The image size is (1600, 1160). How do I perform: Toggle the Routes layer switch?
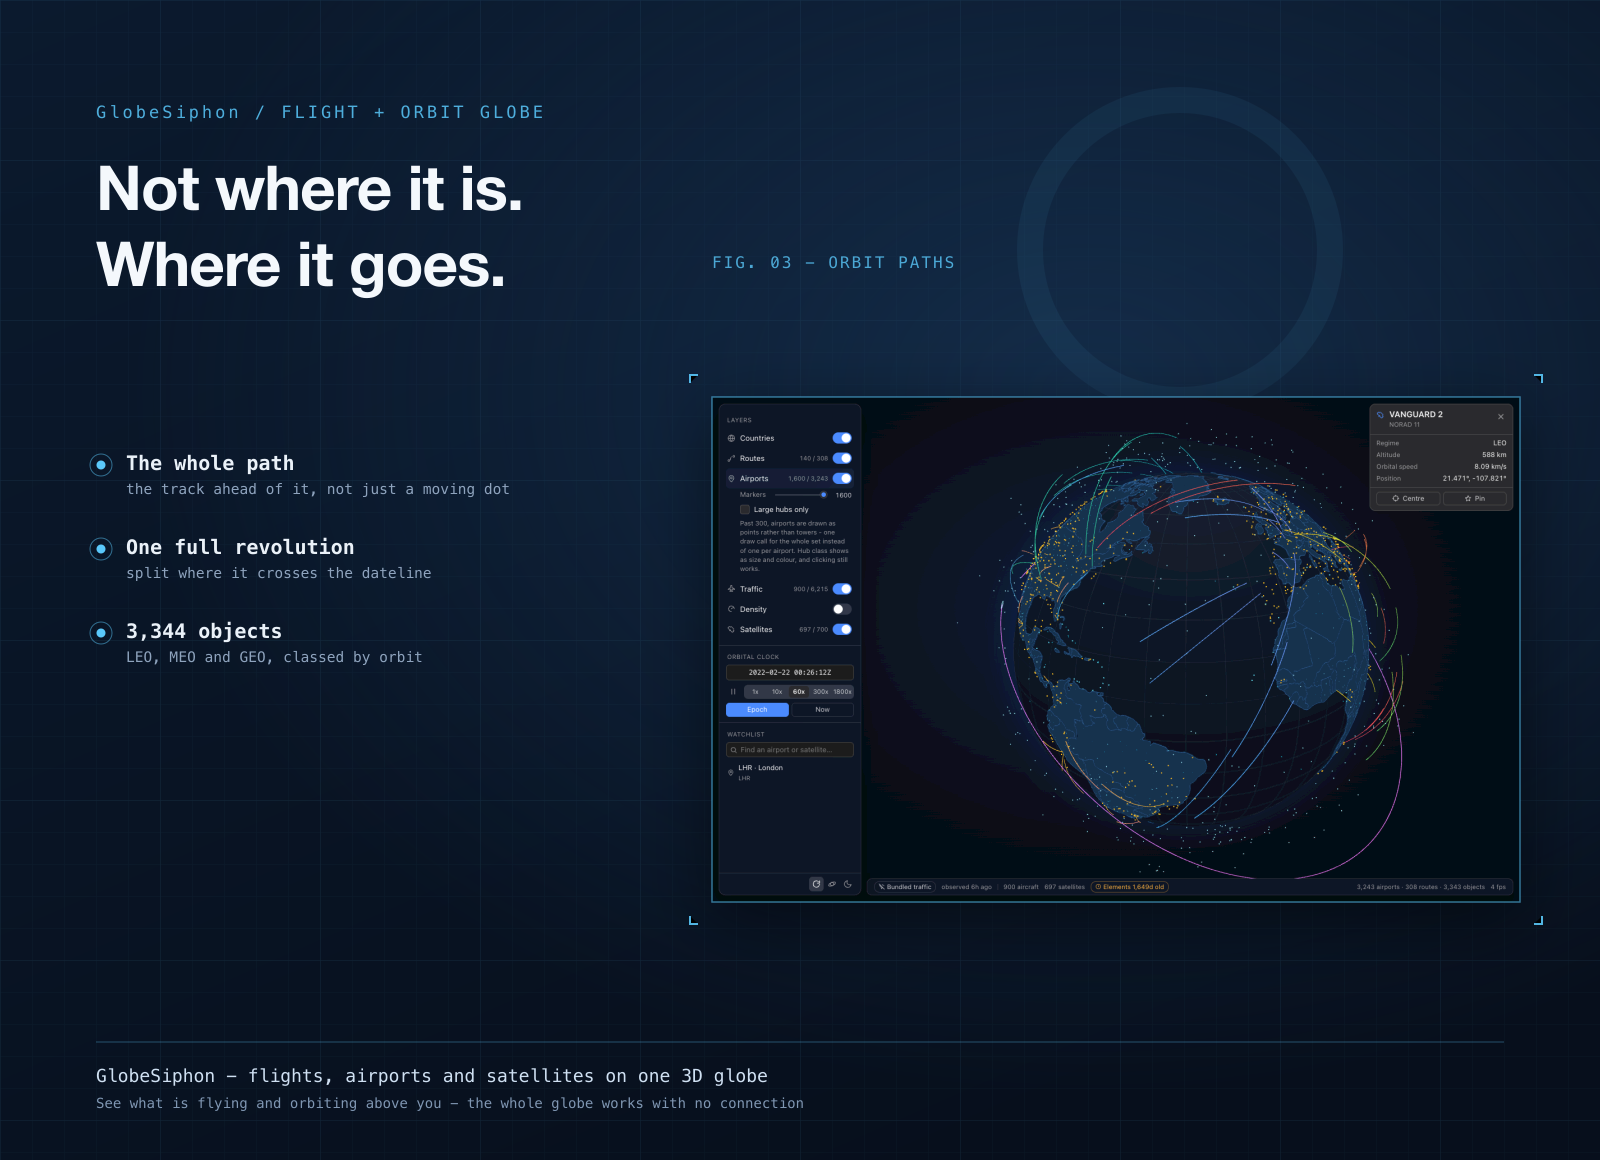tap(842, 458)
